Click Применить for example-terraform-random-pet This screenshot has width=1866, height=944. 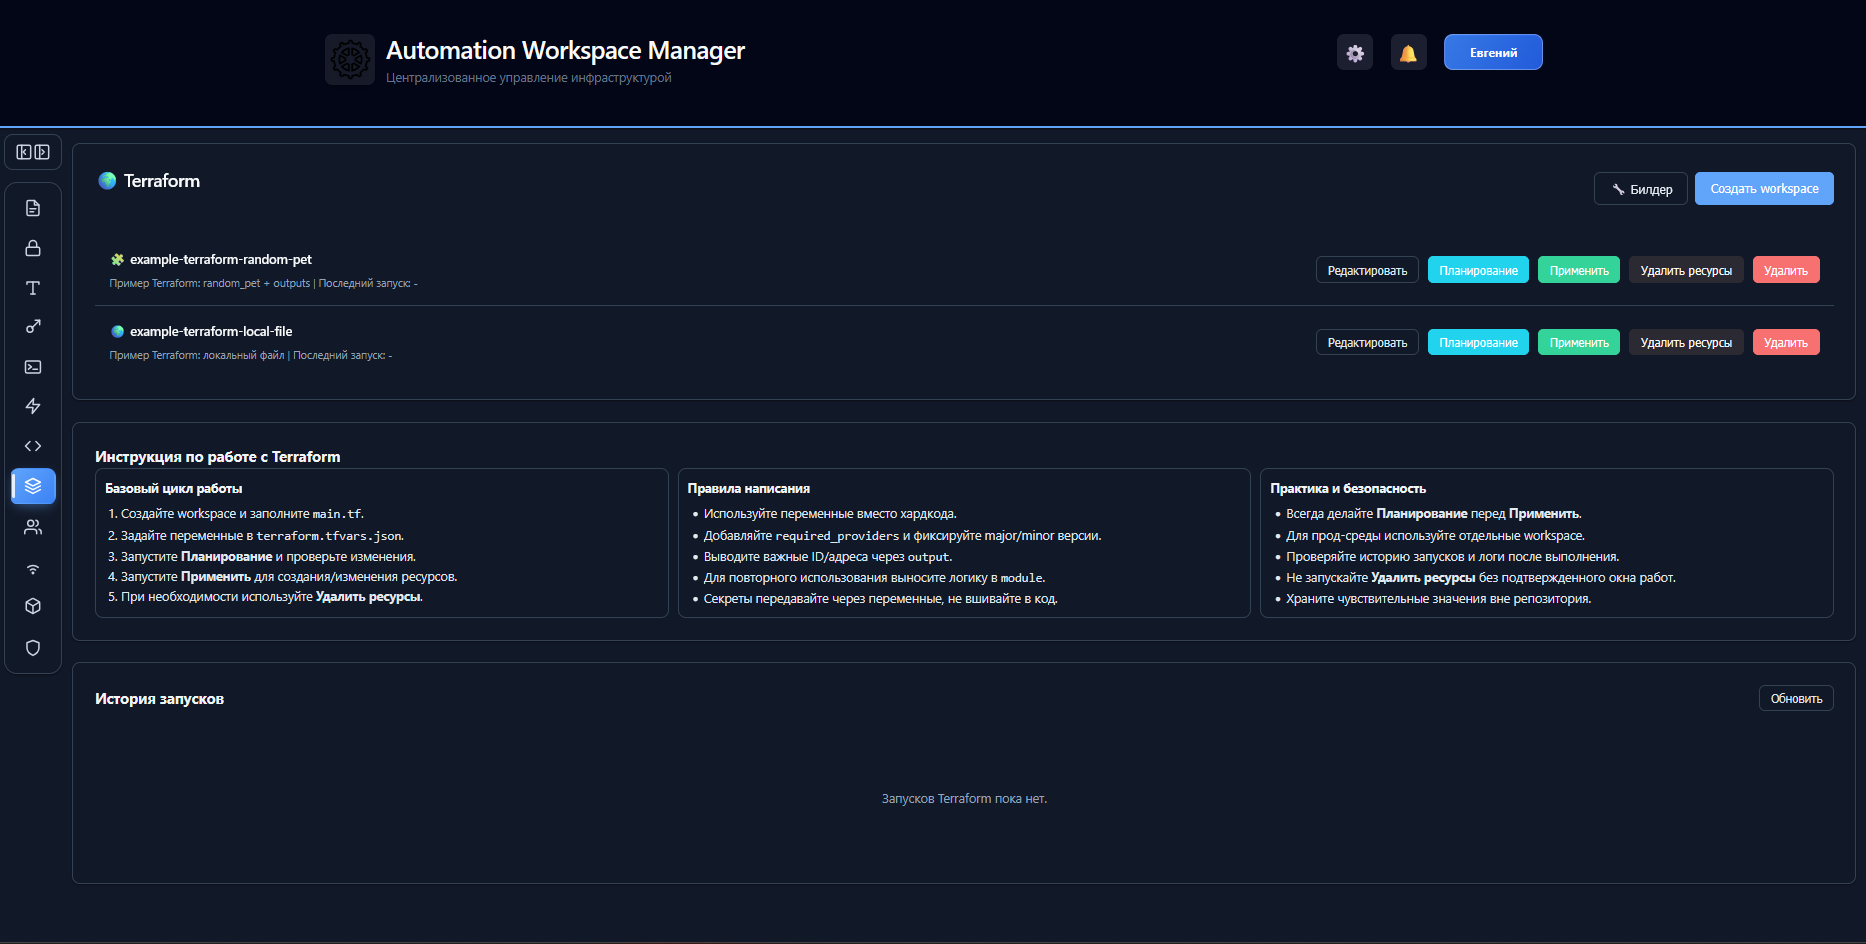(x=1579, y=271)
